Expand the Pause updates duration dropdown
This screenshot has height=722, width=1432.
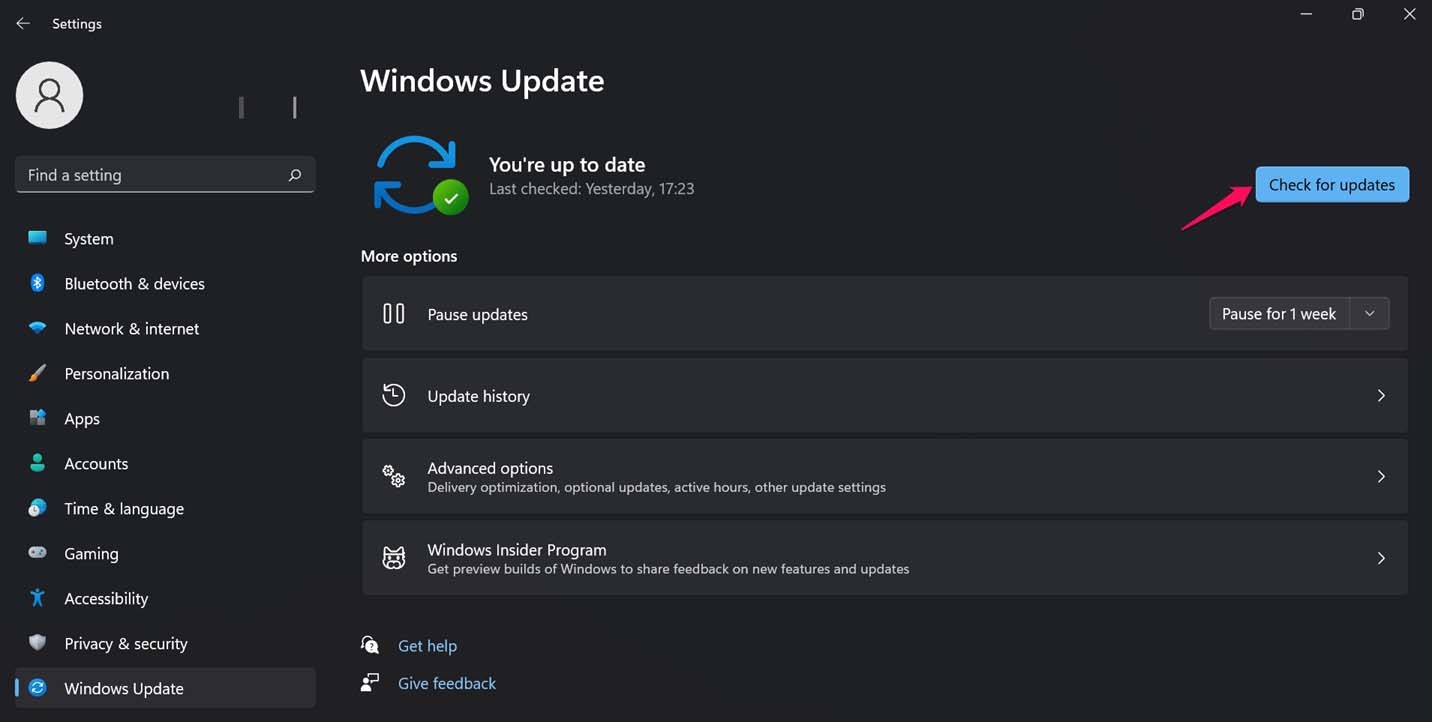[1369, 313]
